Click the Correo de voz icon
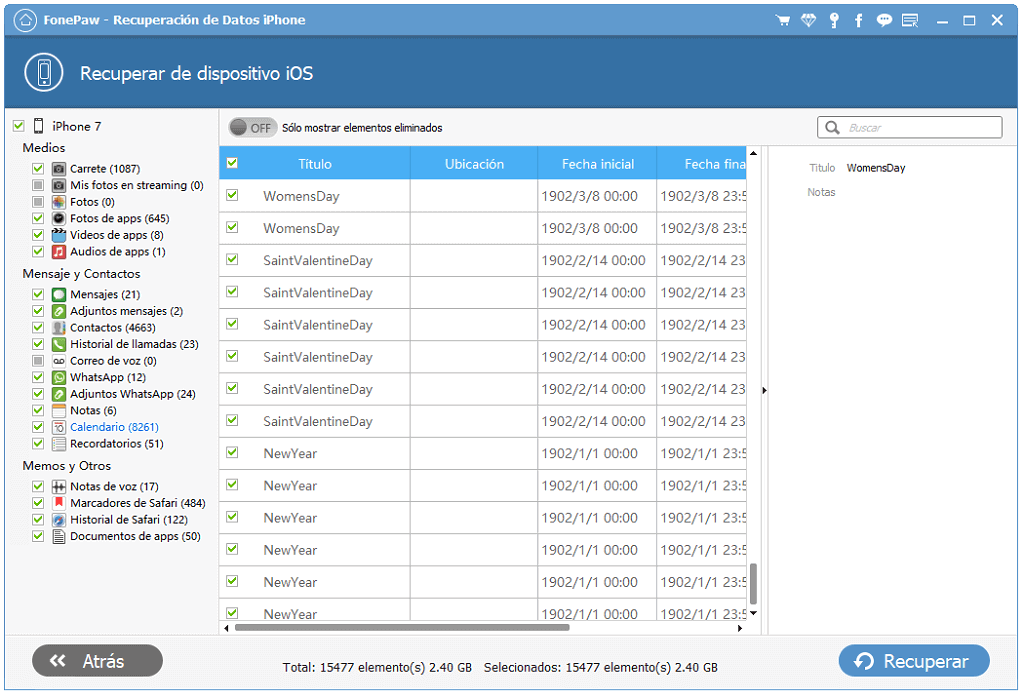 click(59, 361)
